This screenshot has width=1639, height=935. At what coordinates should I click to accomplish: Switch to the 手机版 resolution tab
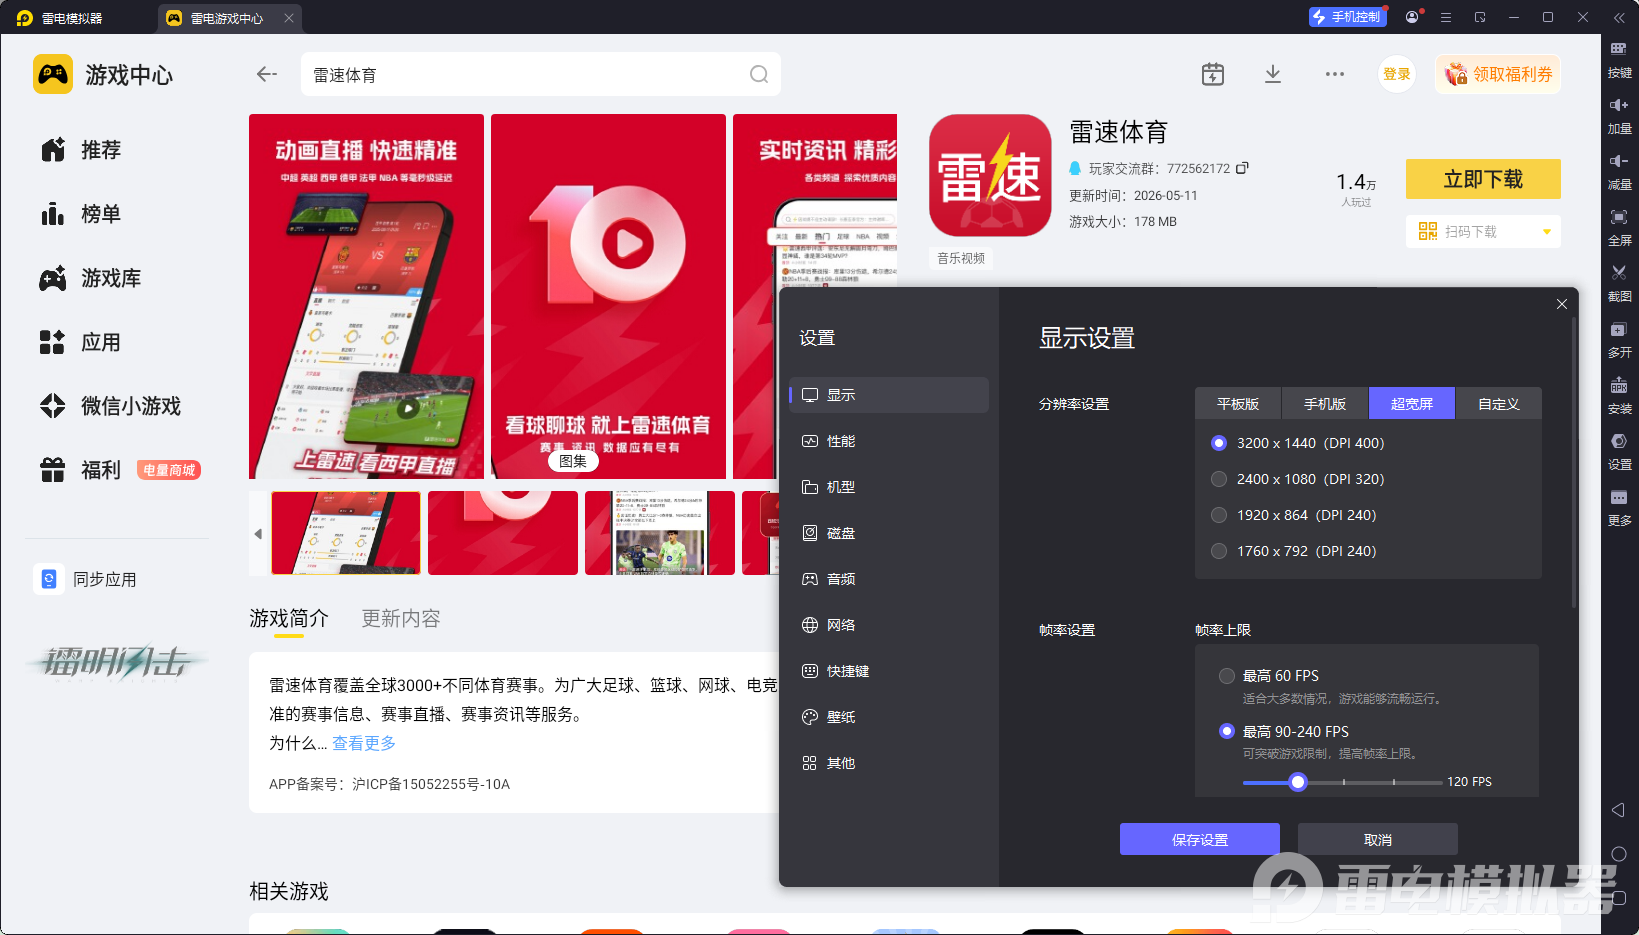1325,404
